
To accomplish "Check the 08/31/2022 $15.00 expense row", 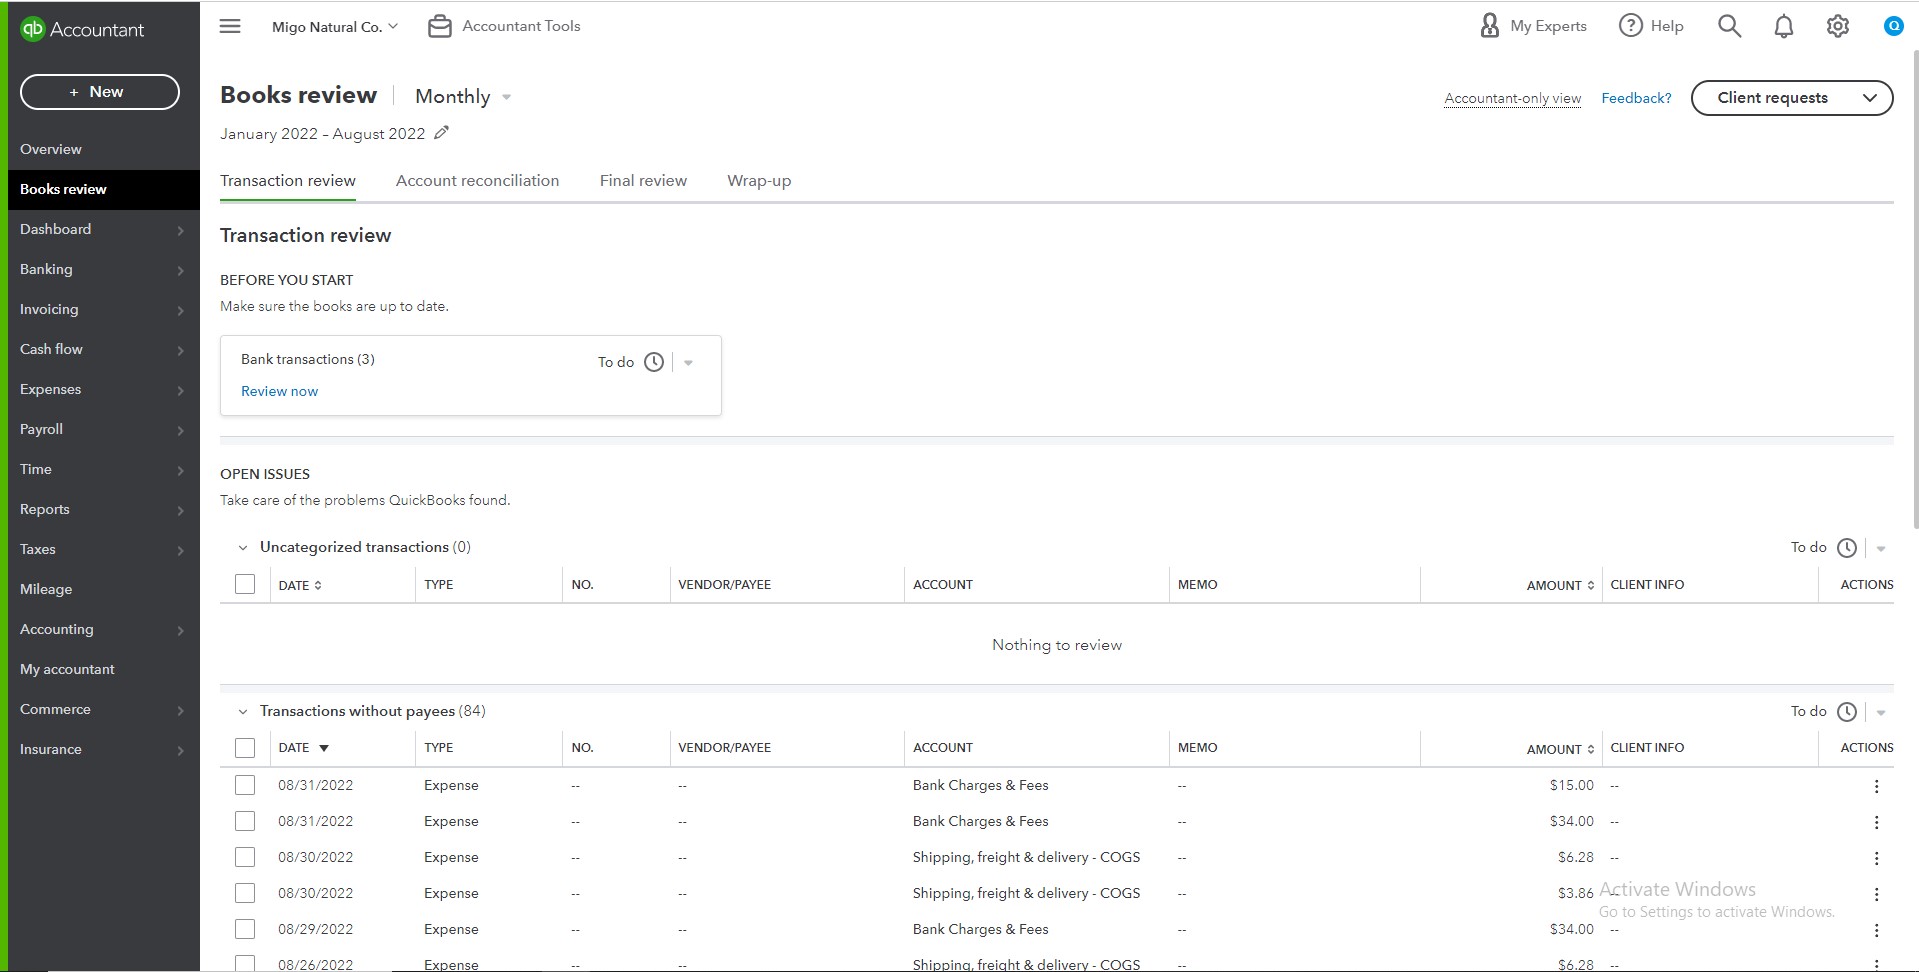I will (245, 785).
